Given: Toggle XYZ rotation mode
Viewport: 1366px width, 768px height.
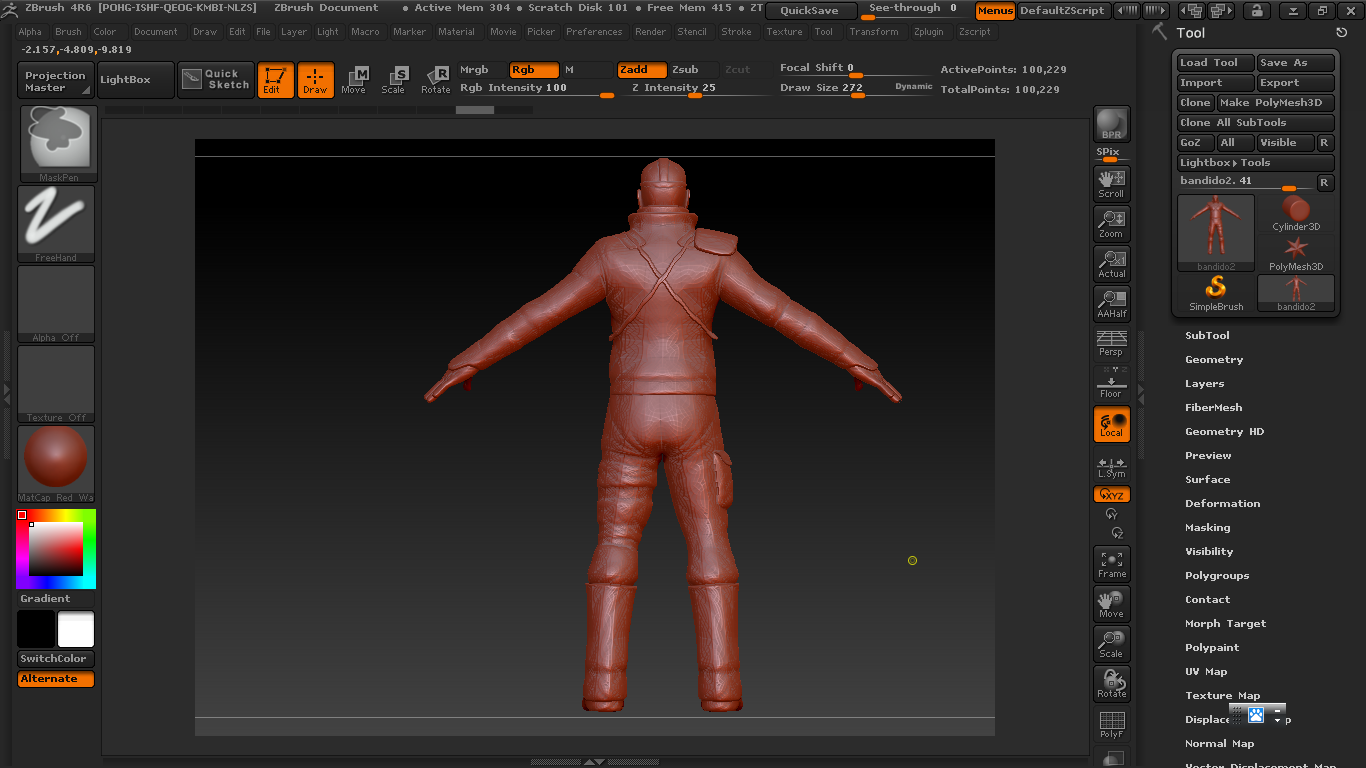Looking at the screenshot, I should tap(1111, 494).
